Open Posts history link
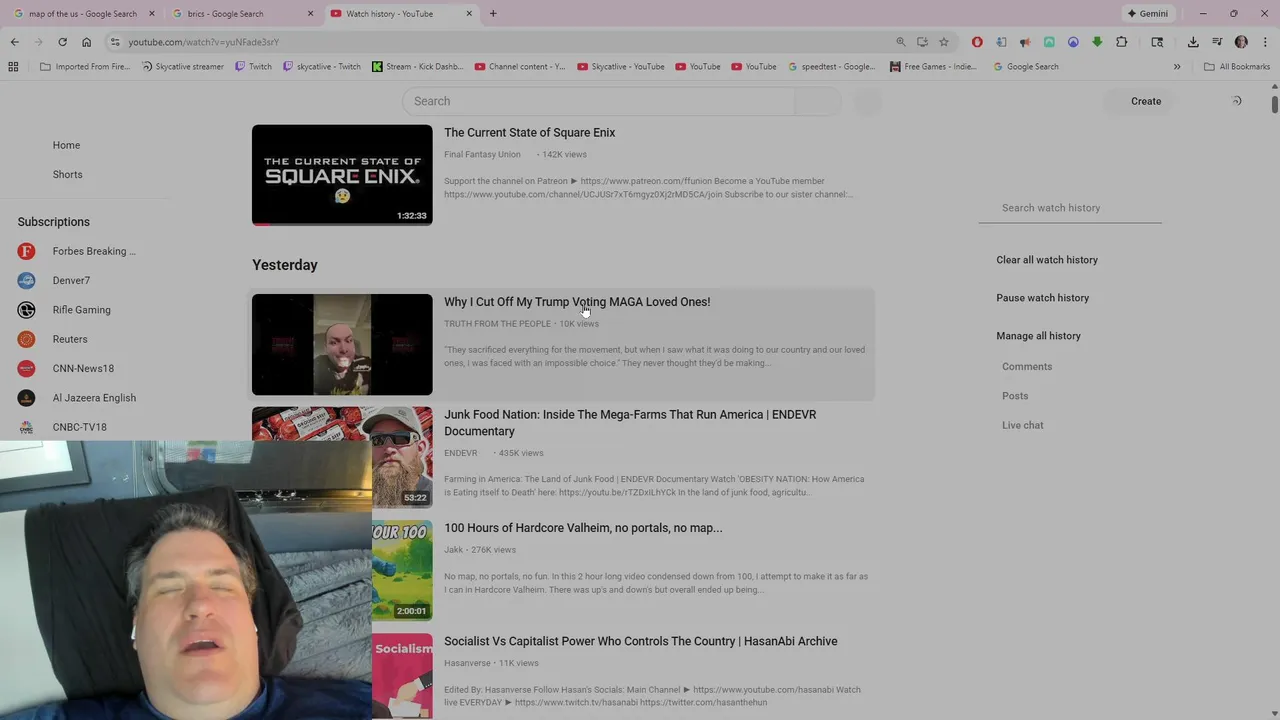 1015,396
